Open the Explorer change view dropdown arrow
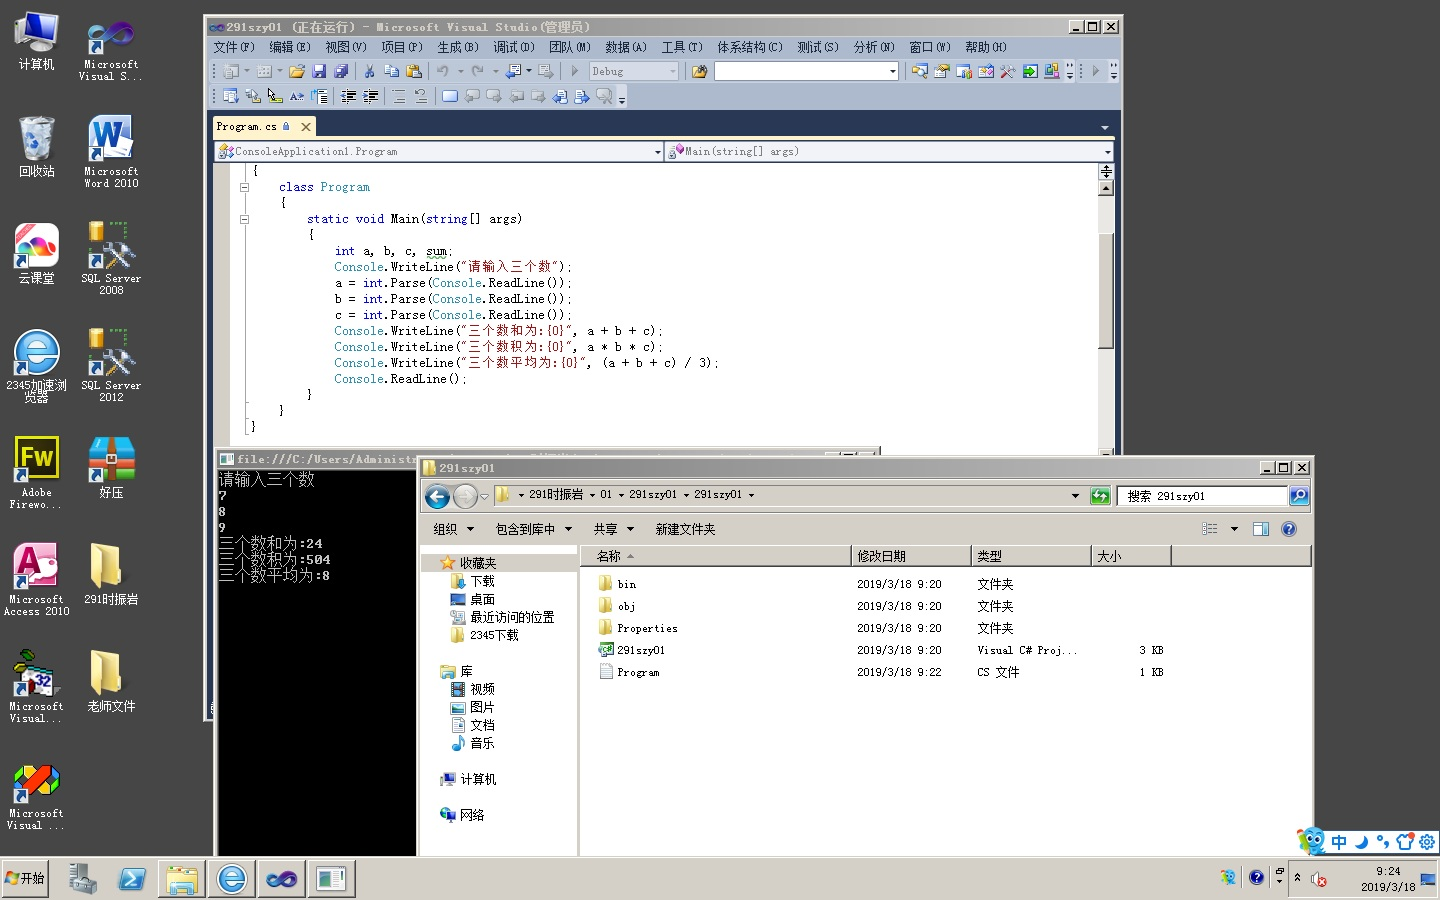 coord(1234,529)
